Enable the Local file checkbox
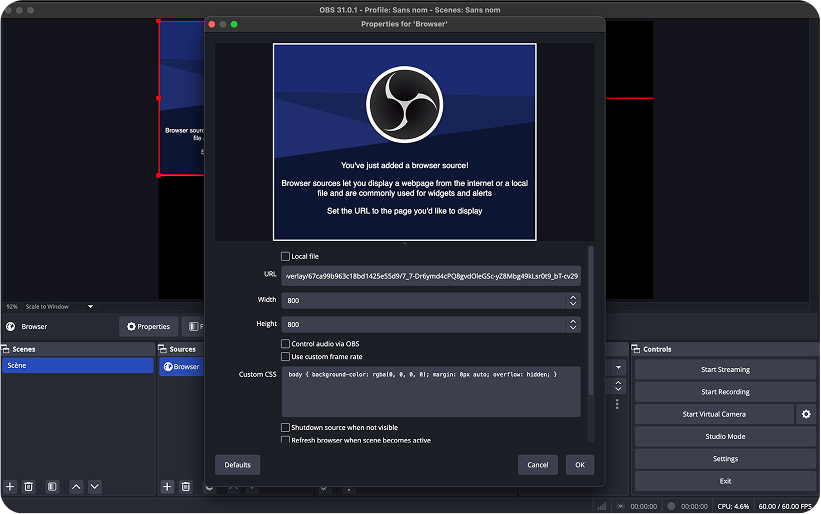Screen dimensions: 821x514 tap(286, 257)
